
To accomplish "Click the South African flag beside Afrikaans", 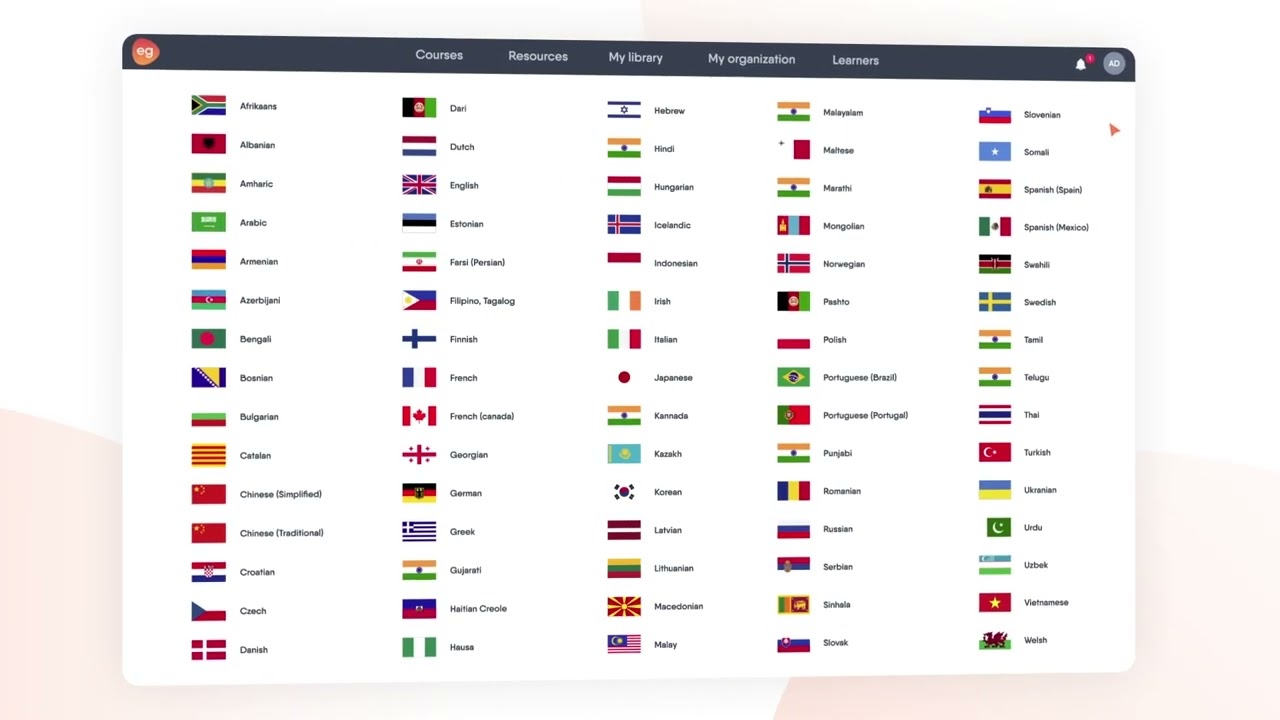I will [208, 105].
